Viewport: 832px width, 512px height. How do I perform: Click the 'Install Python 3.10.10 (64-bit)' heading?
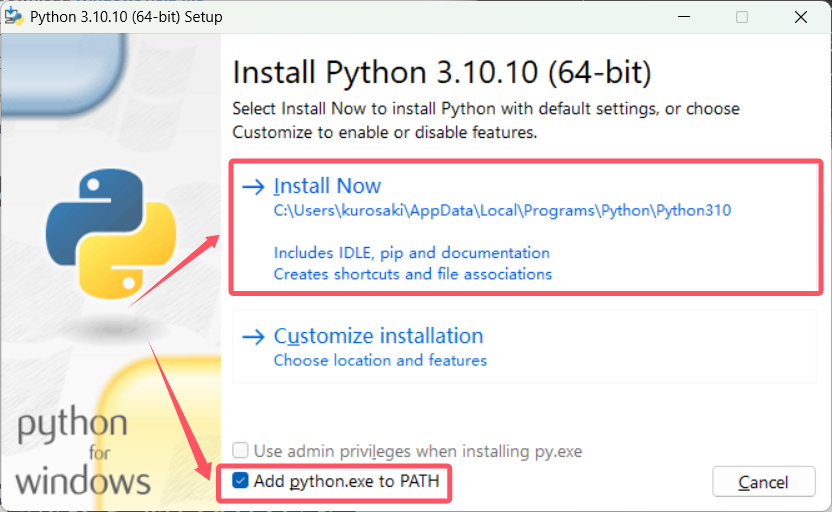pos(442,73)
